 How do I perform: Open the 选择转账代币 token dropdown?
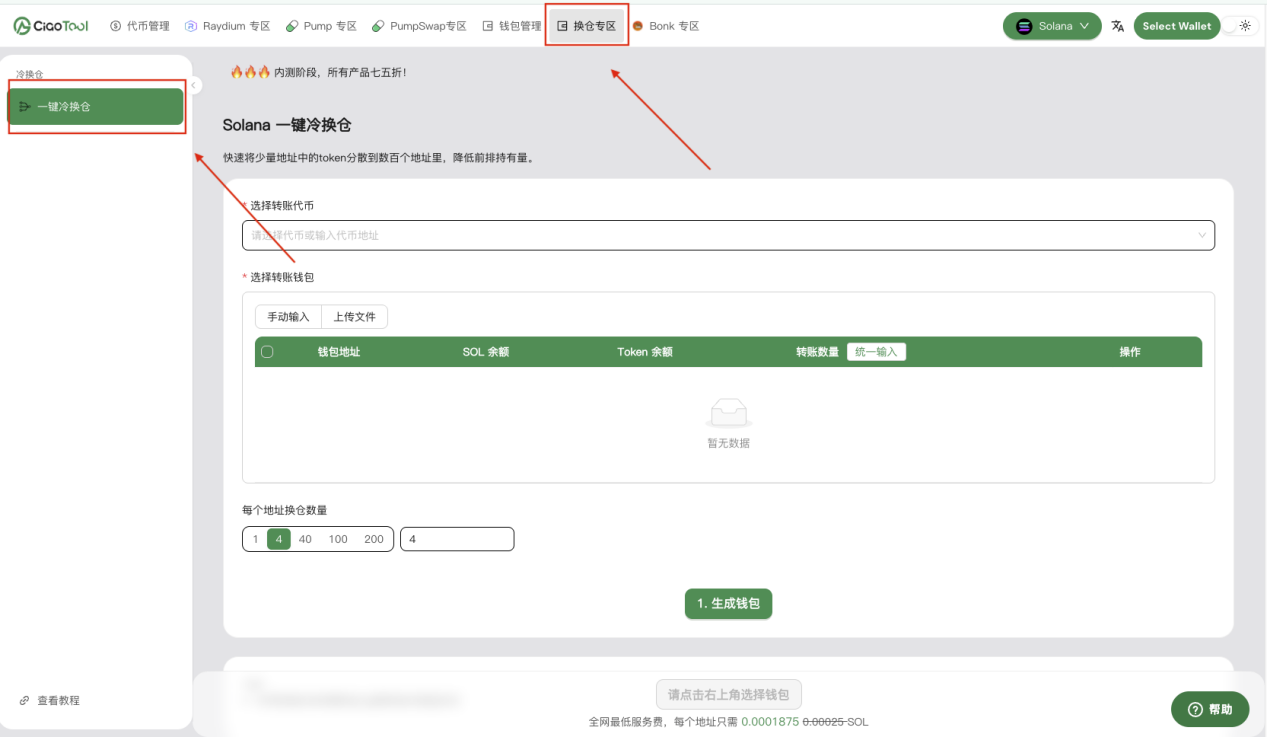coord(728,235)
